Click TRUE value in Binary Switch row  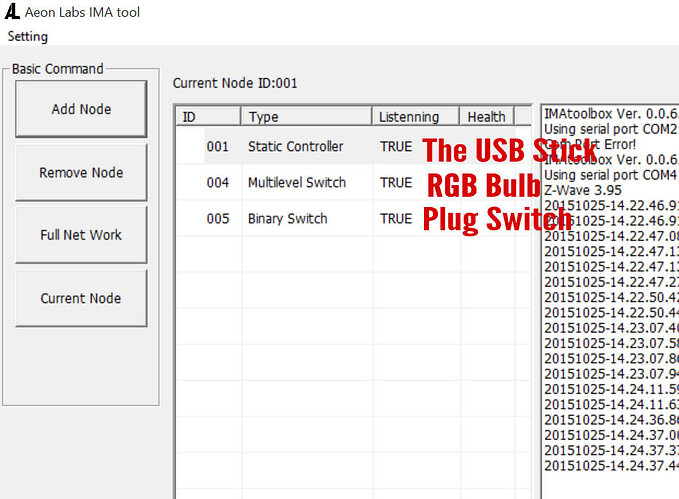[x=396, y=218]
